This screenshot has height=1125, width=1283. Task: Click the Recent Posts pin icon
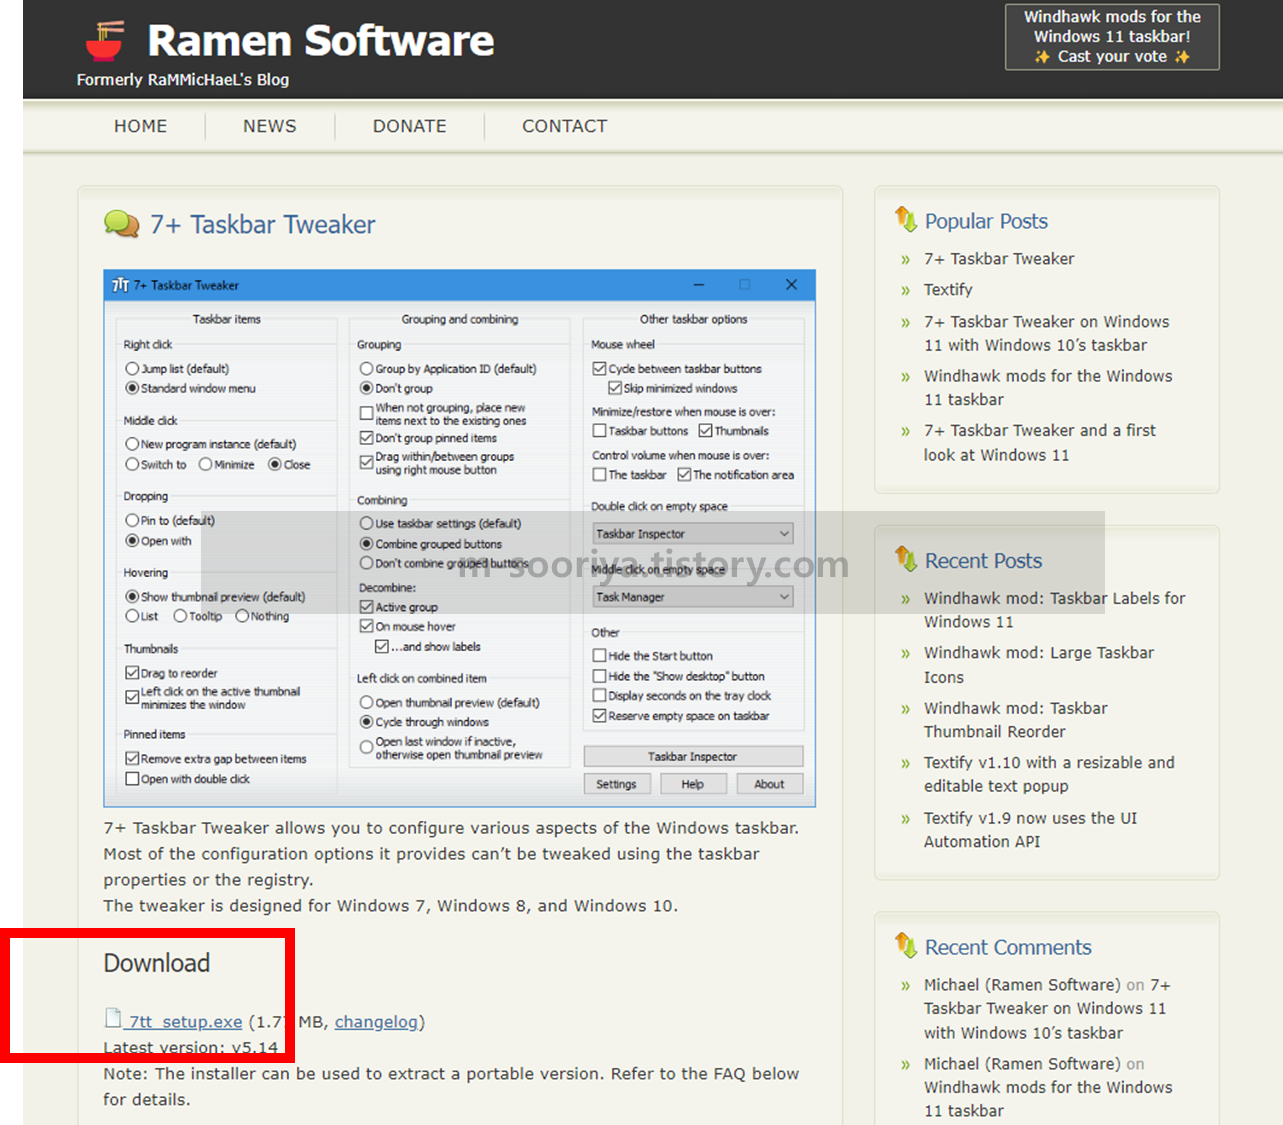click(x=906, y=558)
